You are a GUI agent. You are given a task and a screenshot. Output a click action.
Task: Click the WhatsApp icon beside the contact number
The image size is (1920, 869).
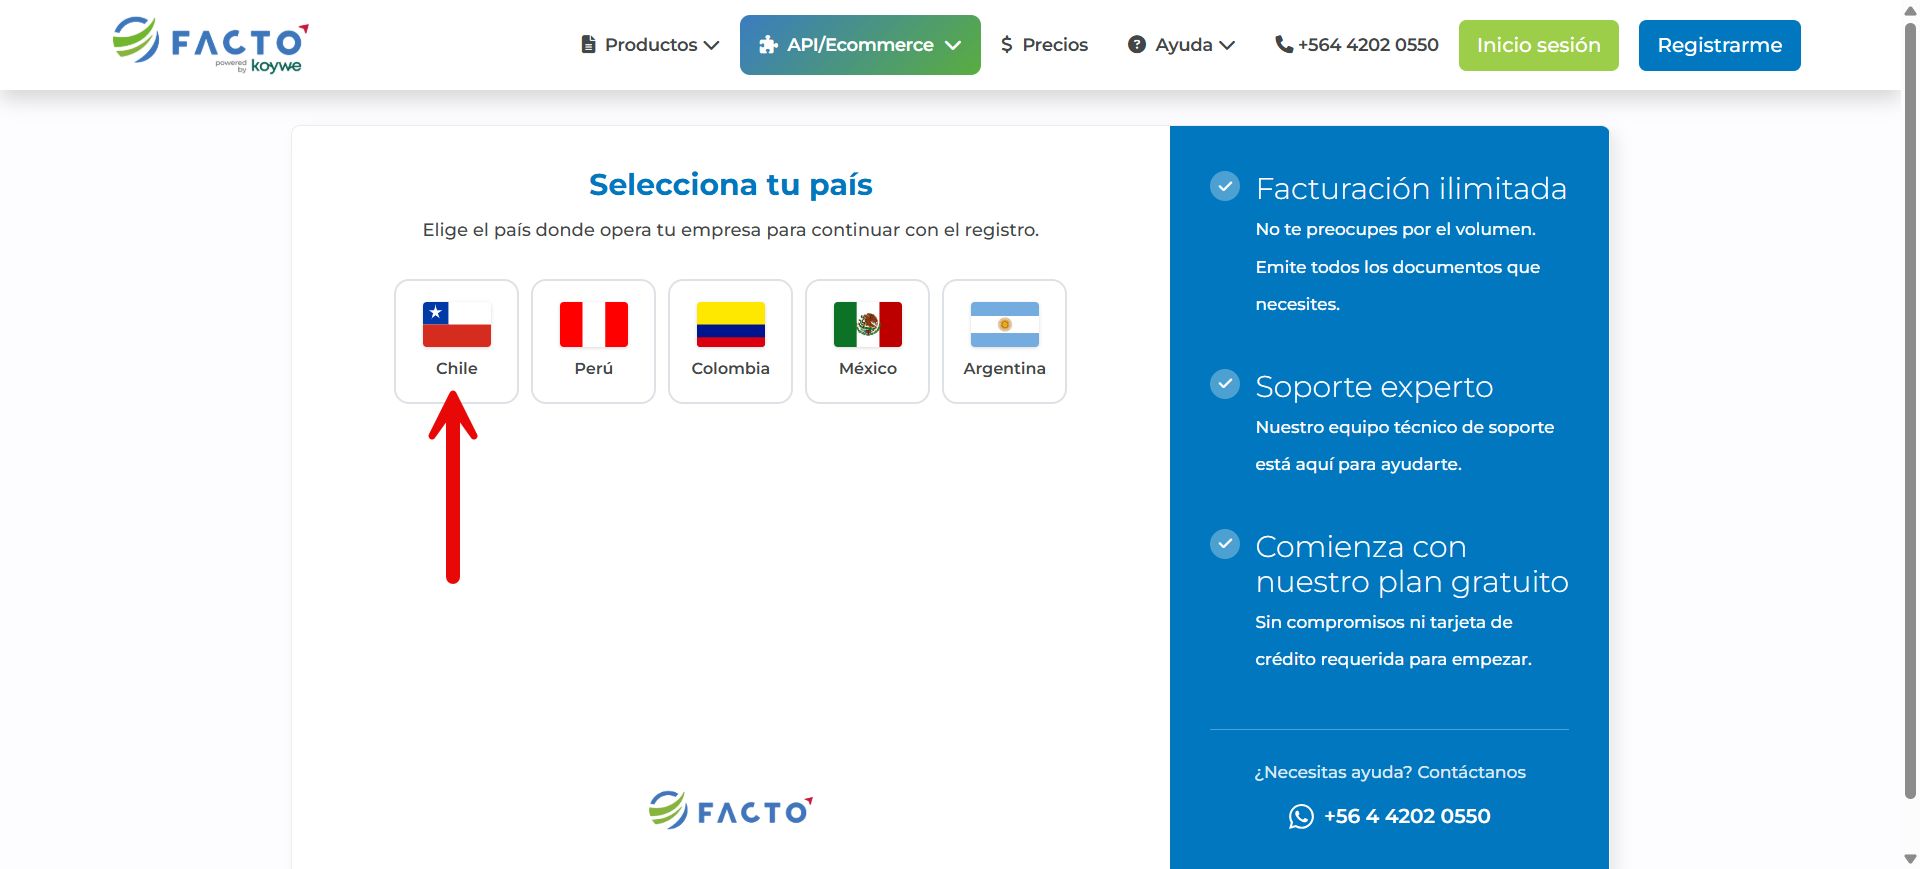pos(1301,817)
